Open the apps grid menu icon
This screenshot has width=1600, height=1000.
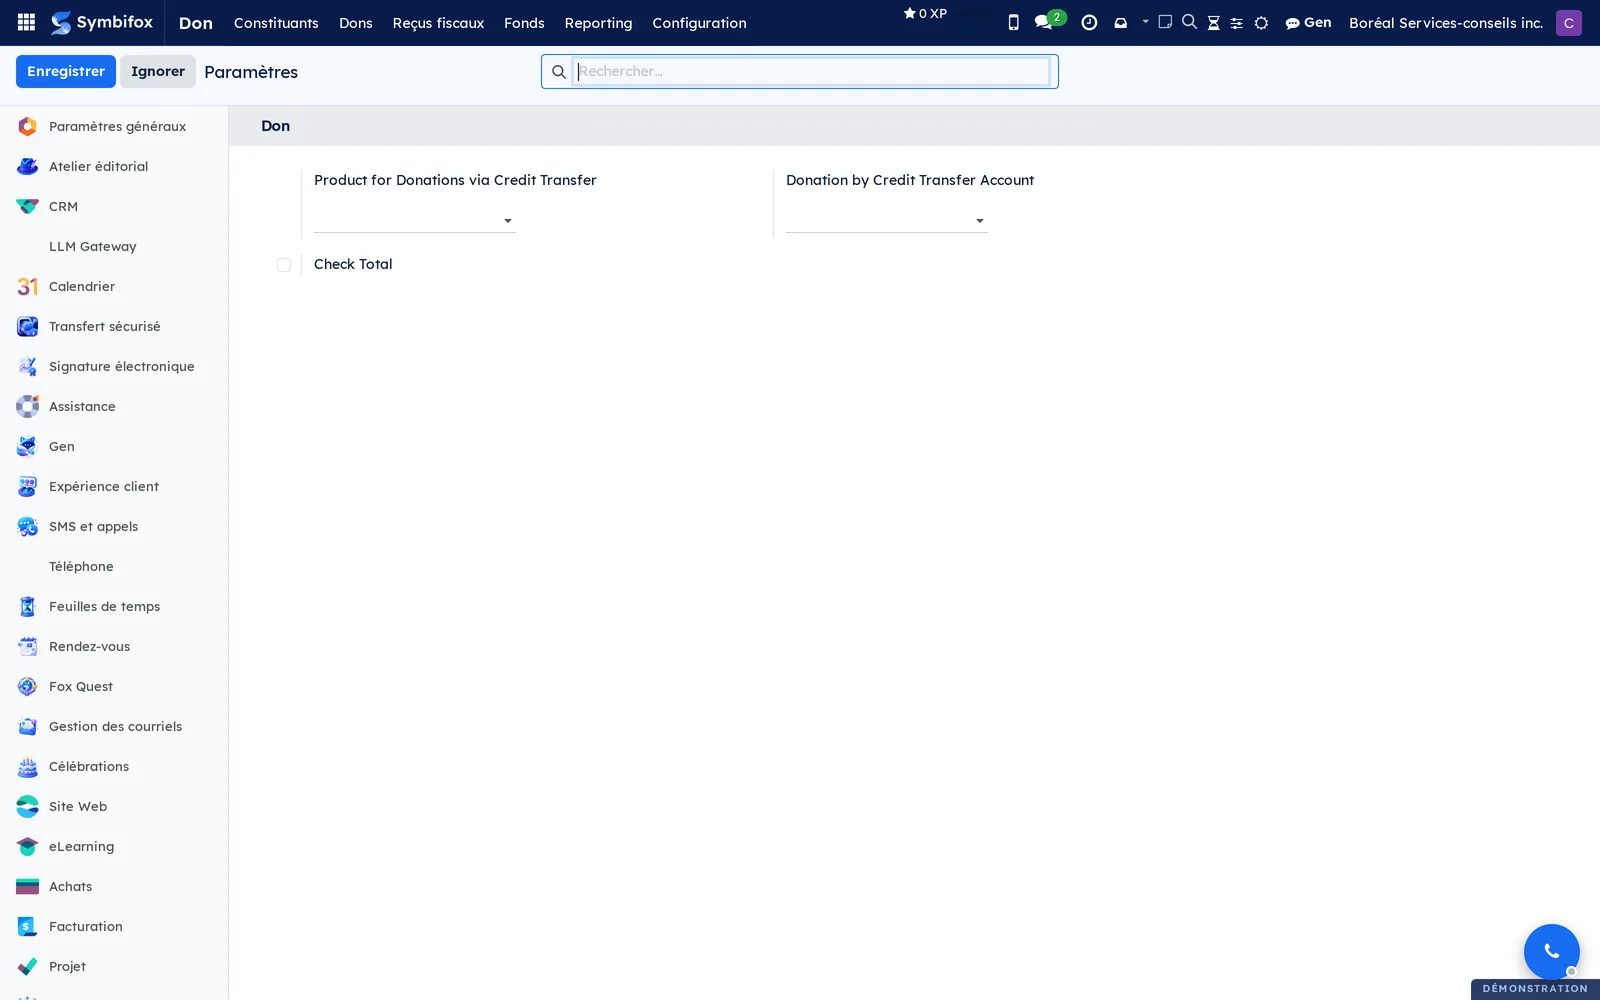coord(27,22)
